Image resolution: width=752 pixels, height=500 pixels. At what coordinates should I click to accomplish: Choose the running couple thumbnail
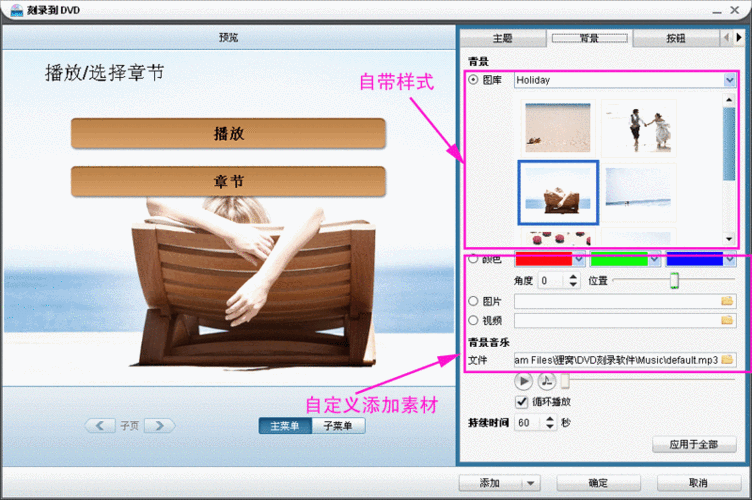[x=639, y=128]
